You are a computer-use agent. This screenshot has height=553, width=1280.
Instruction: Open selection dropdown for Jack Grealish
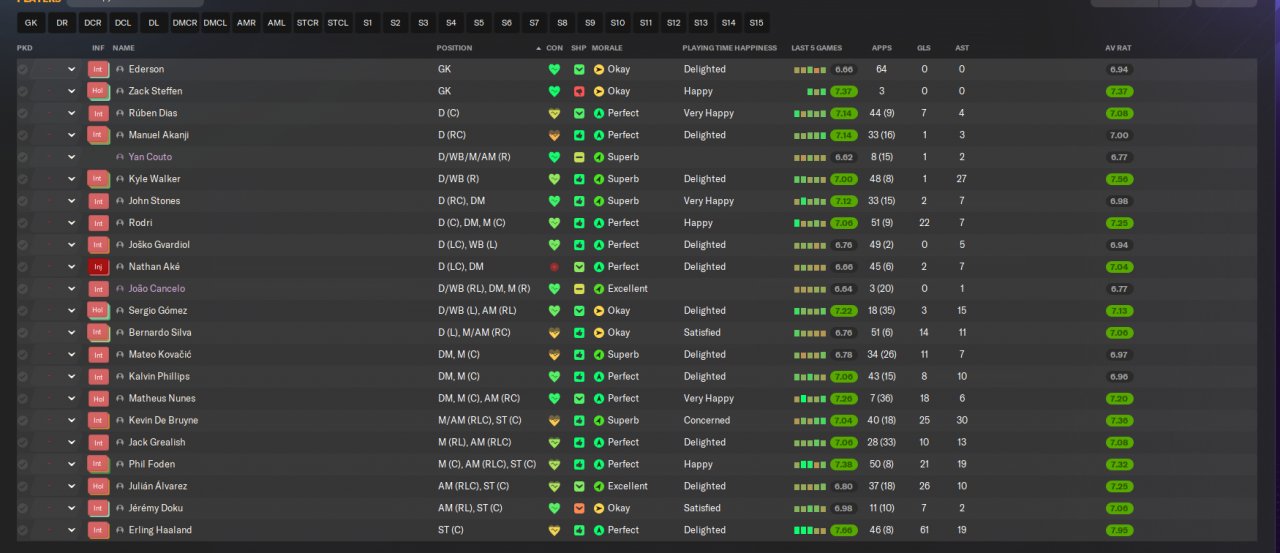click(71, 442)
